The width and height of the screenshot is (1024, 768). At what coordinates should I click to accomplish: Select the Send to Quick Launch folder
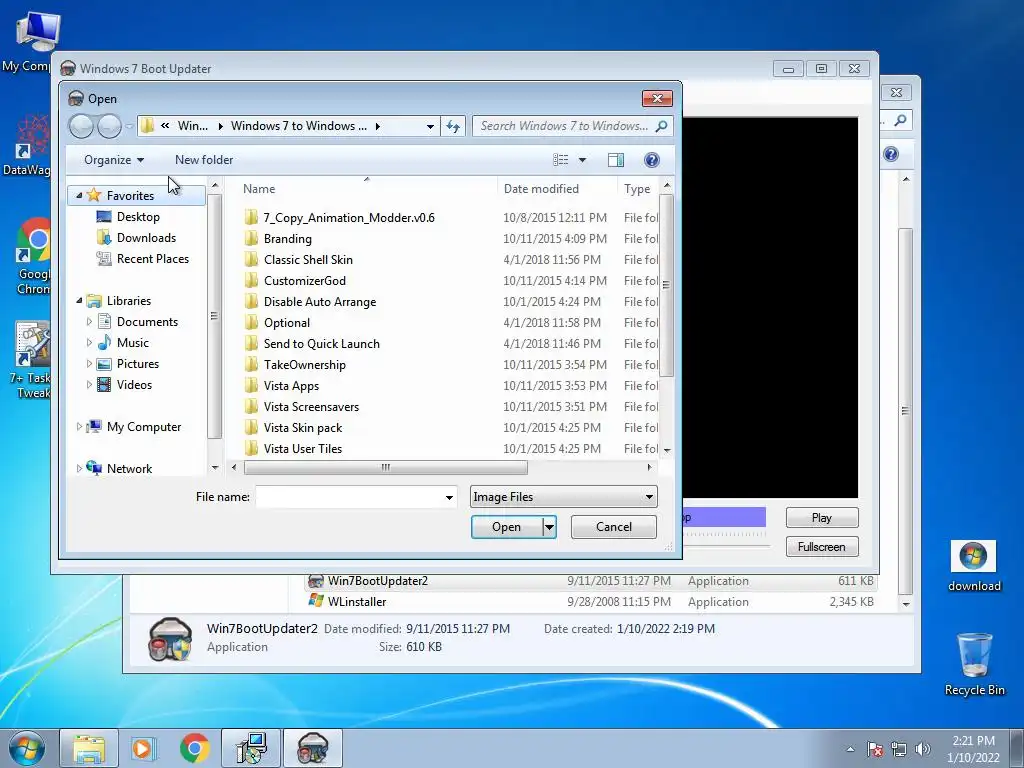(321, 344)
